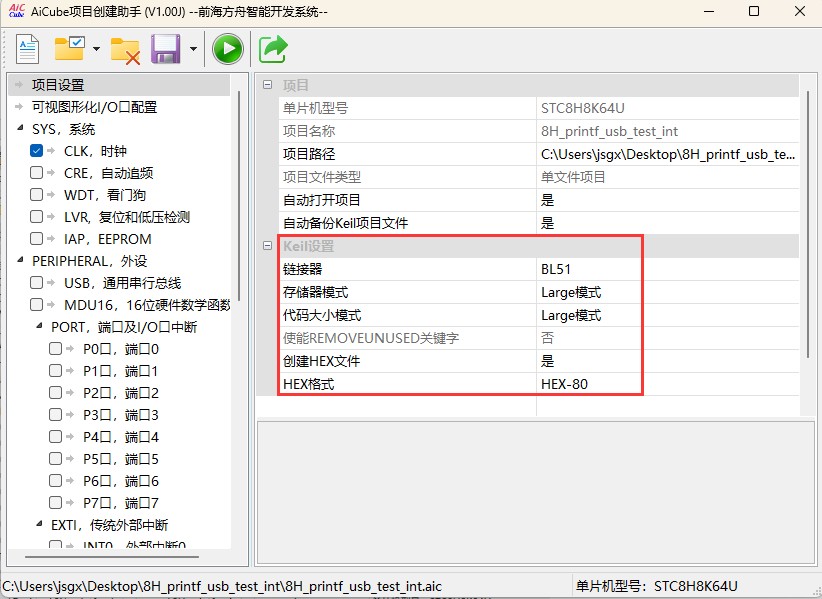Change 存储器模式 Large模式 value
Viewport: 822px width, 599px height.
[668, 292]
